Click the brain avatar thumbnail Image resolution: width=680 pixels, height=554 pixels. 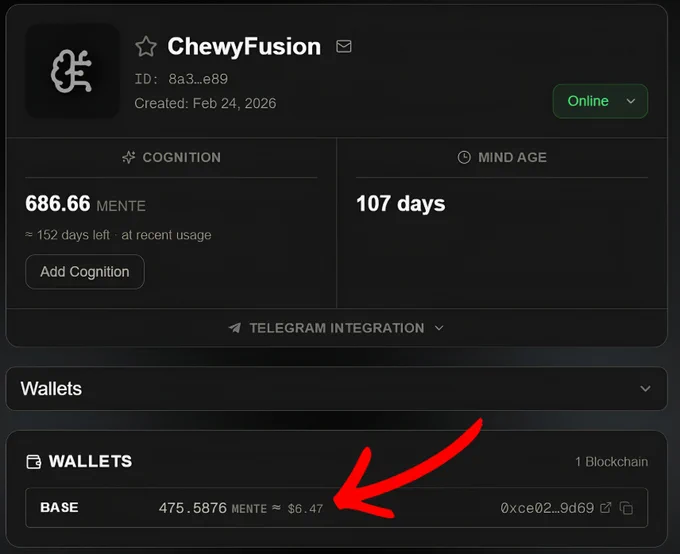(x=72, y=71)
